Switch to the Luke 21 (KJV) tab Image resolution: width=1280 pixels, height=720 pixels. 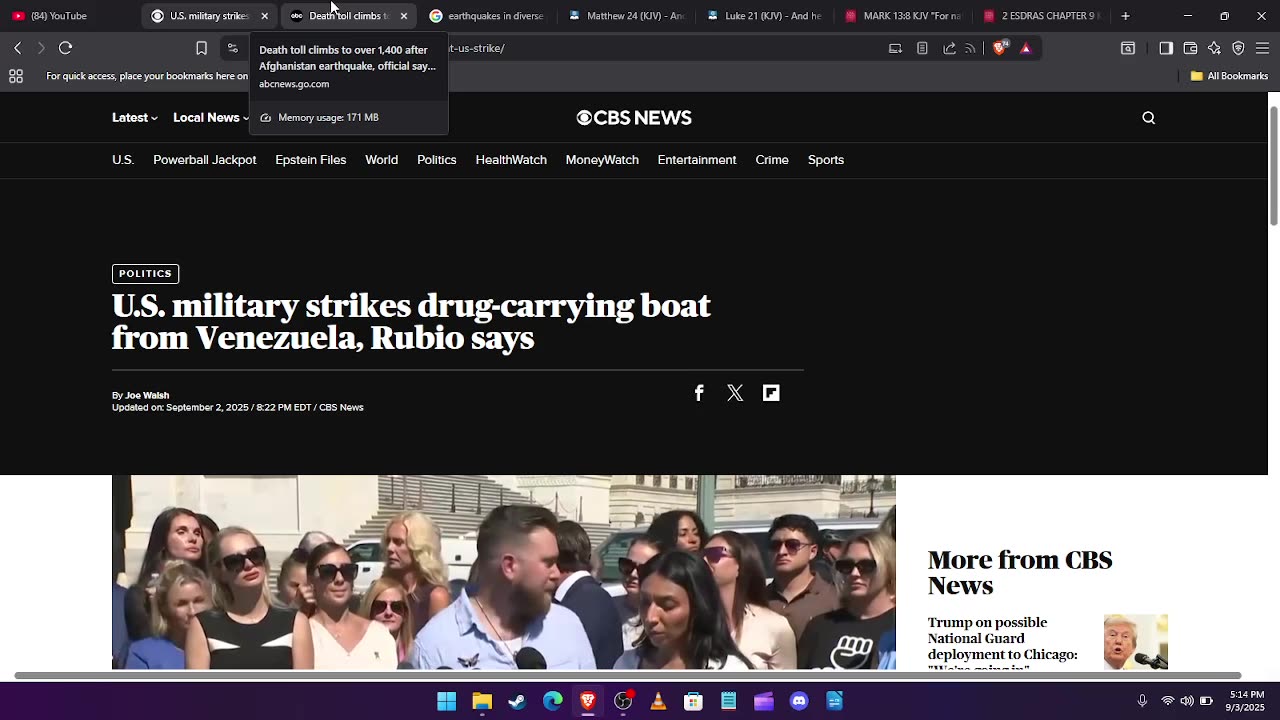[765, 16]
